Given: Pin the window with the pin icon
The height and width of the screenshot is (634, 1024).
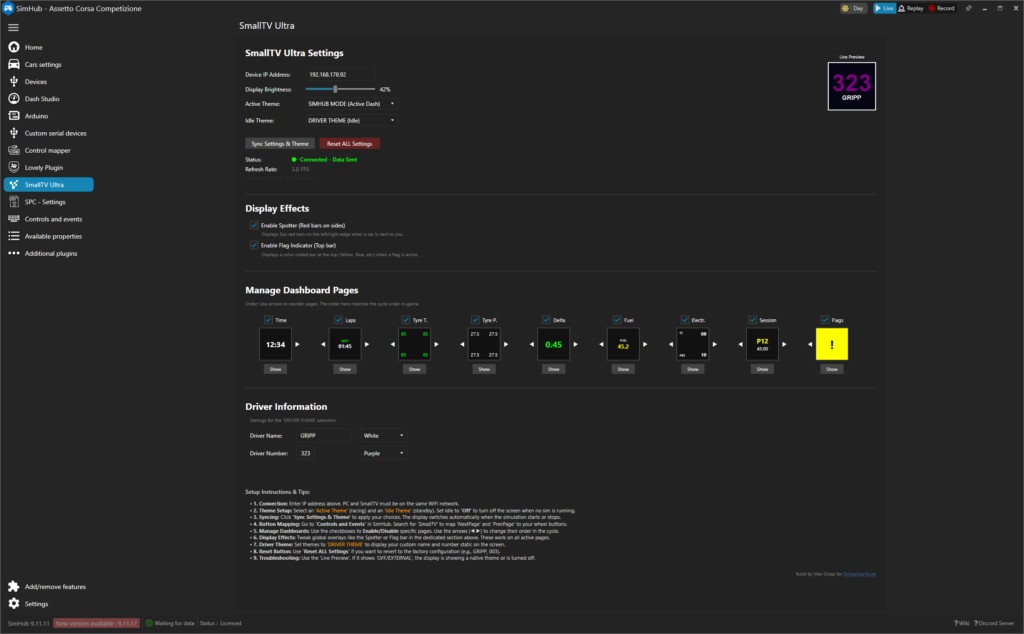Looking at the screenshot, I should pyautogui.click(x=968, y=8).
